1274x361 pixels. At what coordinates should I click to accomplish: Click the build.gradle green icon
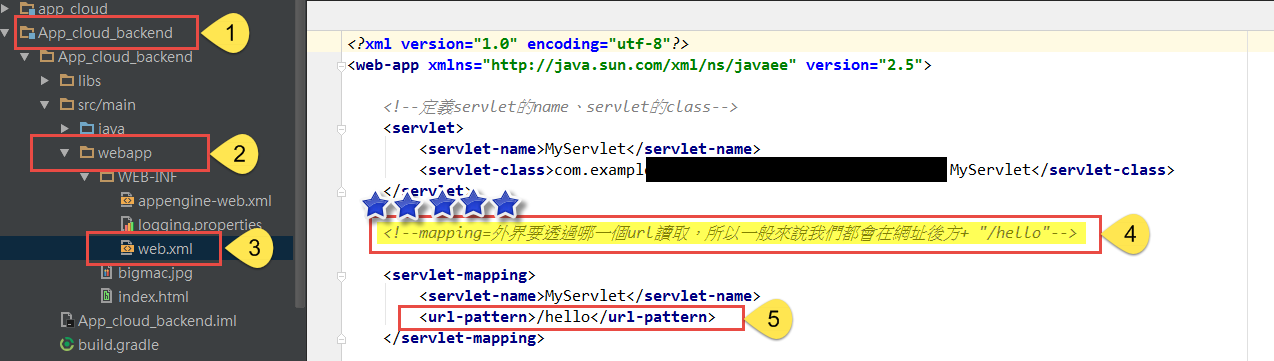68,345
